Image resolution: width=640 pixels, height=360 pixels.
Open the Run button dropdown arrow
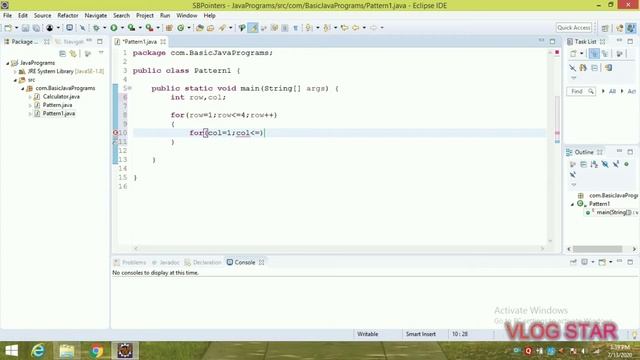[122, 28]
